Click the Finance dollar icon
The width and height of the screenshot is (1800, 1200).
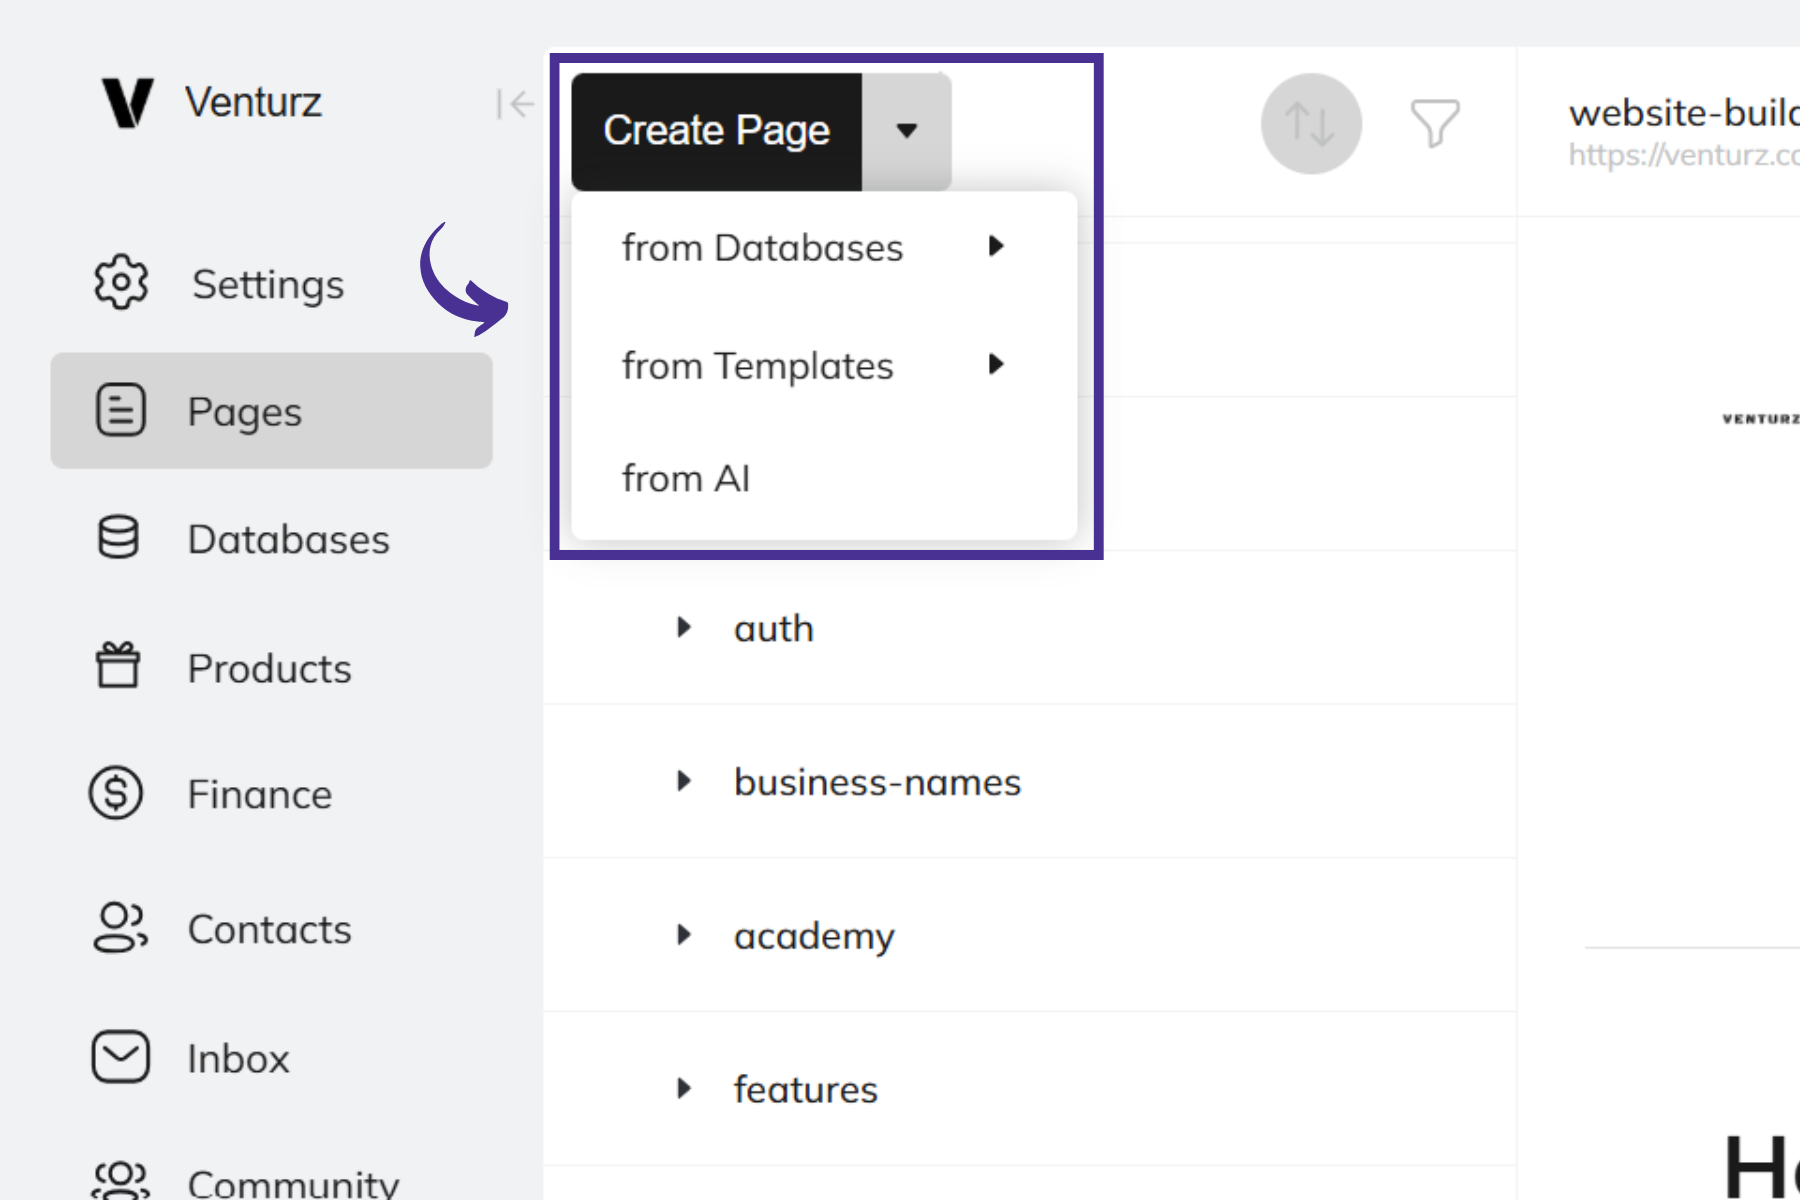tap(117, 794)
